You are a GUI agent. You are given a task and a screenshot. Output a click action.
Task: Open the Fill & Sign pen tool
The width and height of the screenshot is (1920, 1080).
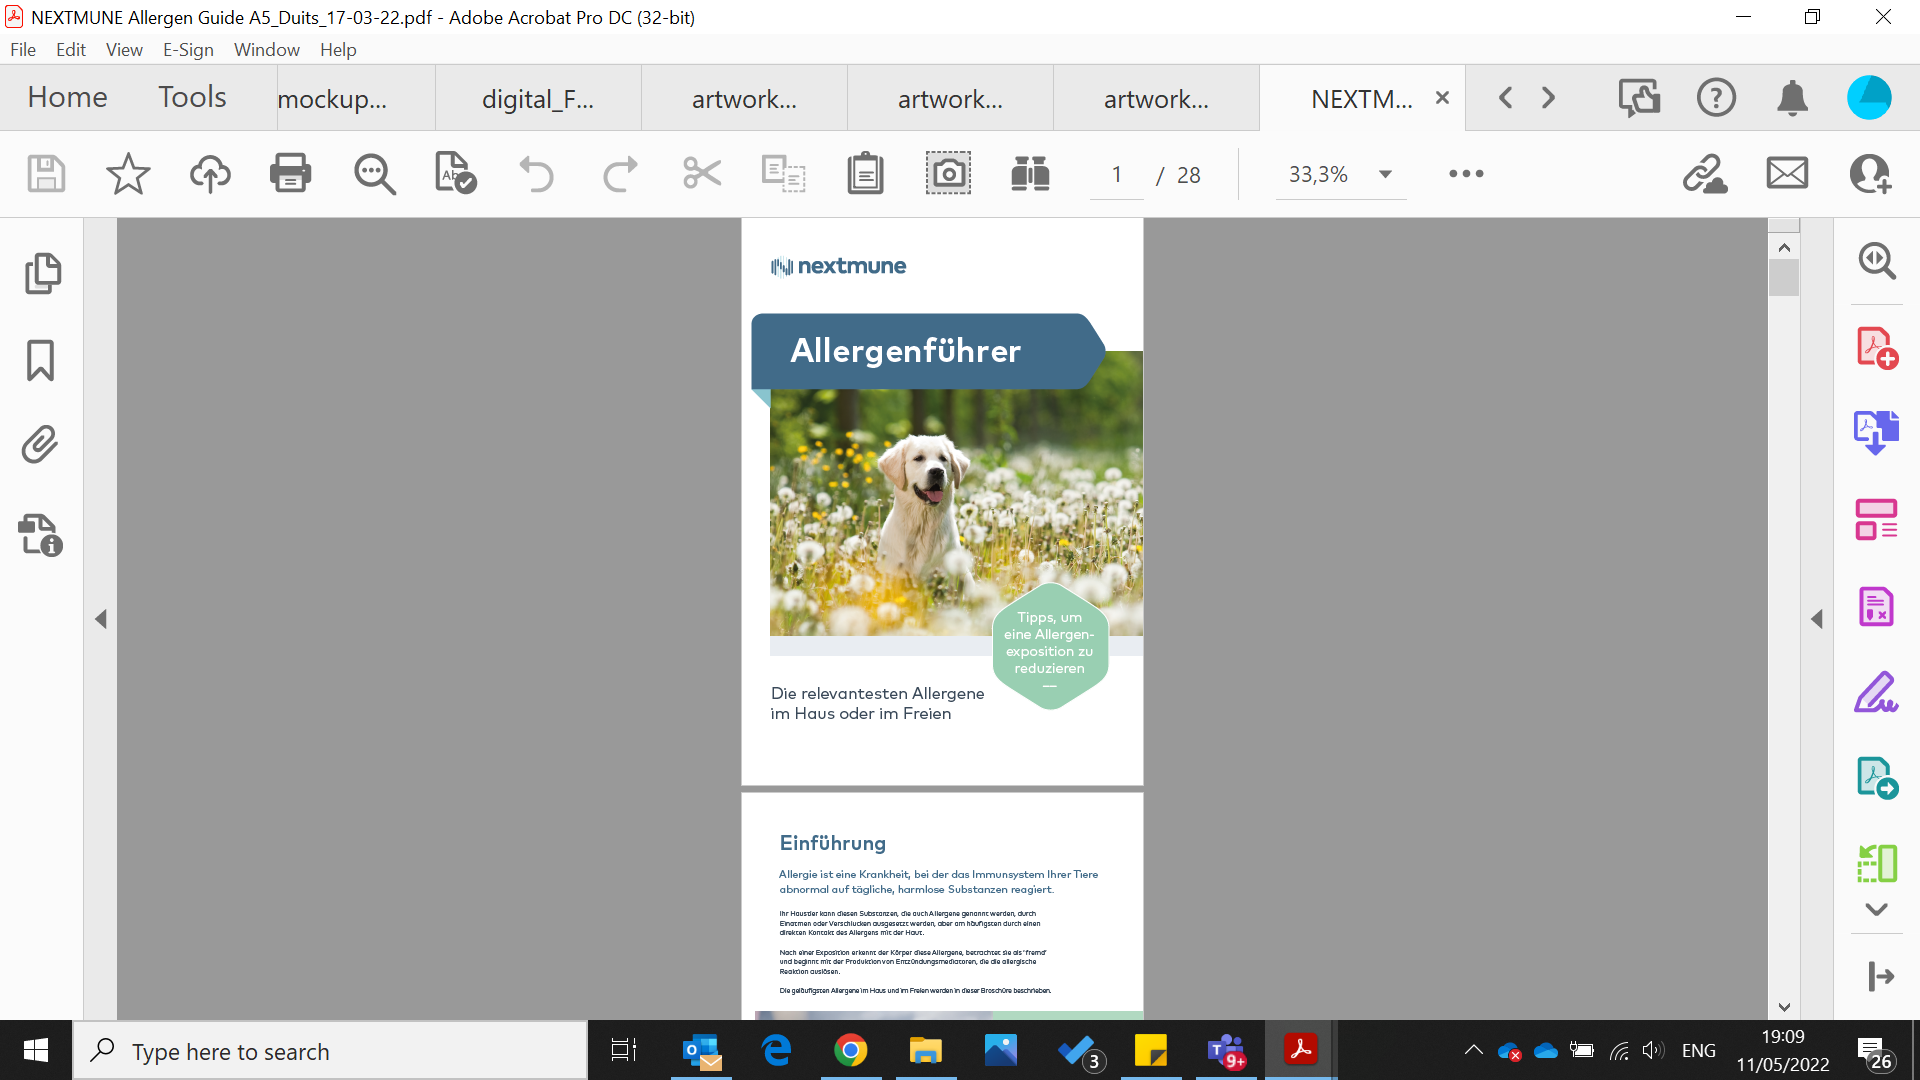[1876, 692]
